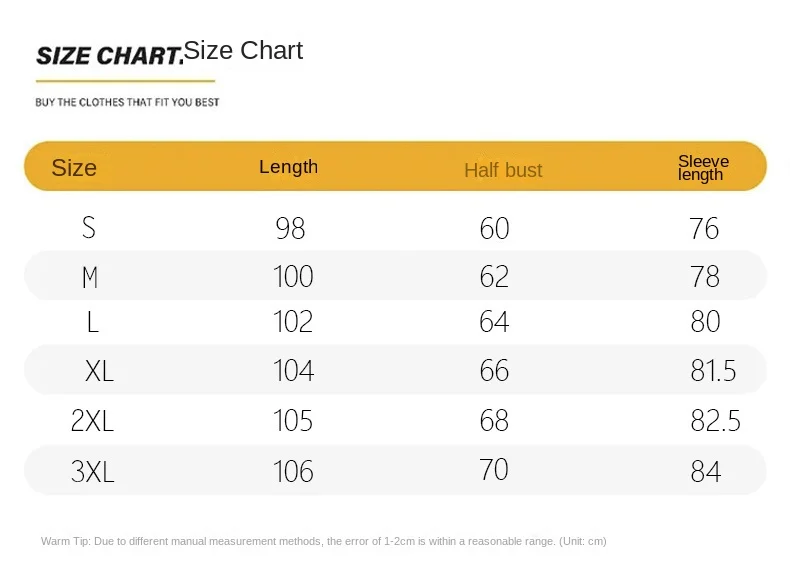Click the bold italic "SIZE CHART." heading
The width and height of the screenshot is (790, 573).
(x=109, y=55)
